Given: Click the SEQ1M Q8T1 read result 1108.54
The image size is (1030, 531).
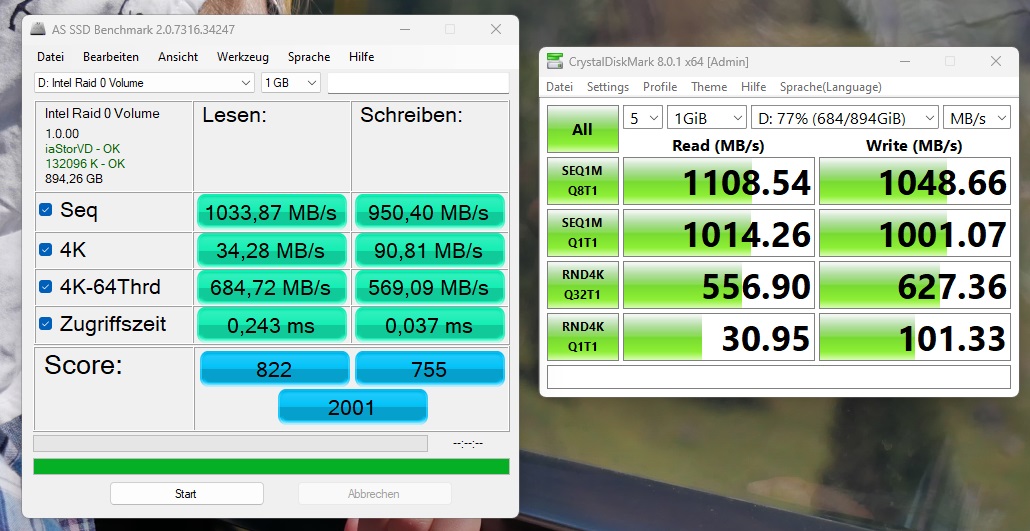Looking at the screenshot, I should (x=719, y=181).
